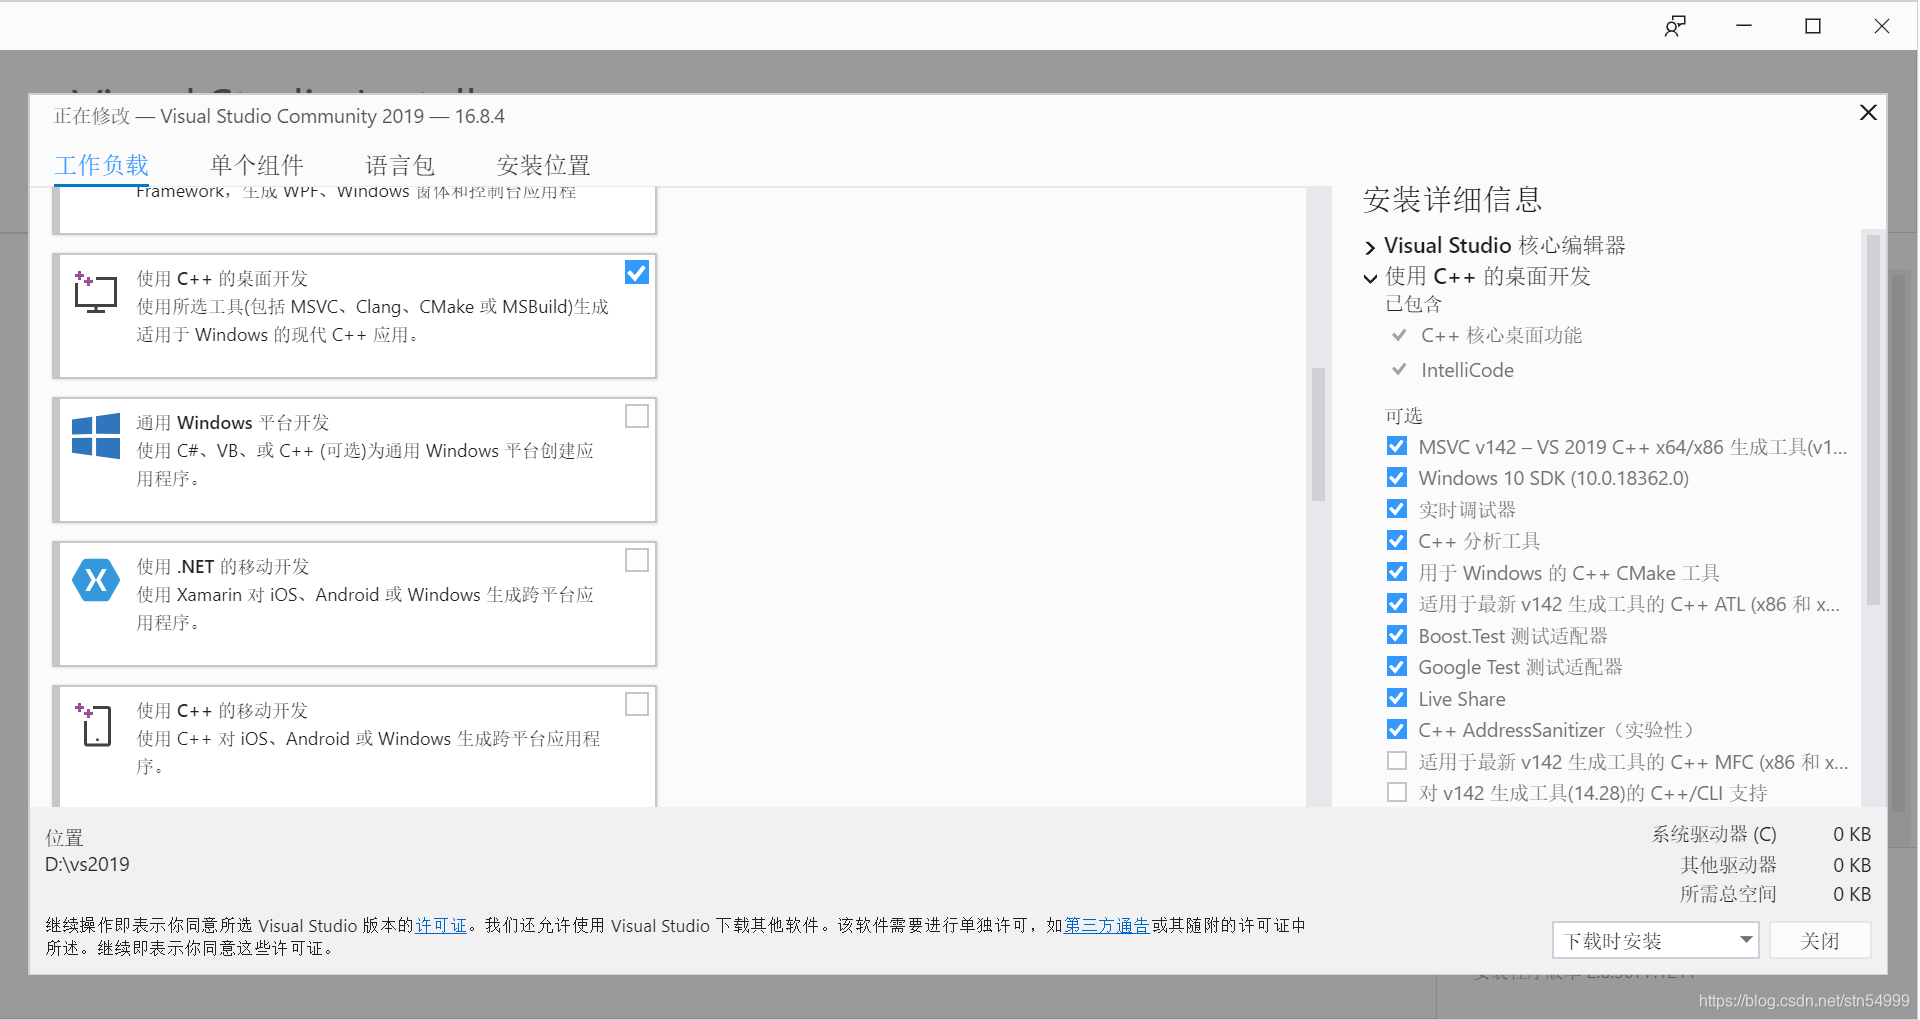Uncheck the 使用 C++ 的桌面开发 workload
The height and width of the screenshot is (1020, 1920).
[637, 272]
